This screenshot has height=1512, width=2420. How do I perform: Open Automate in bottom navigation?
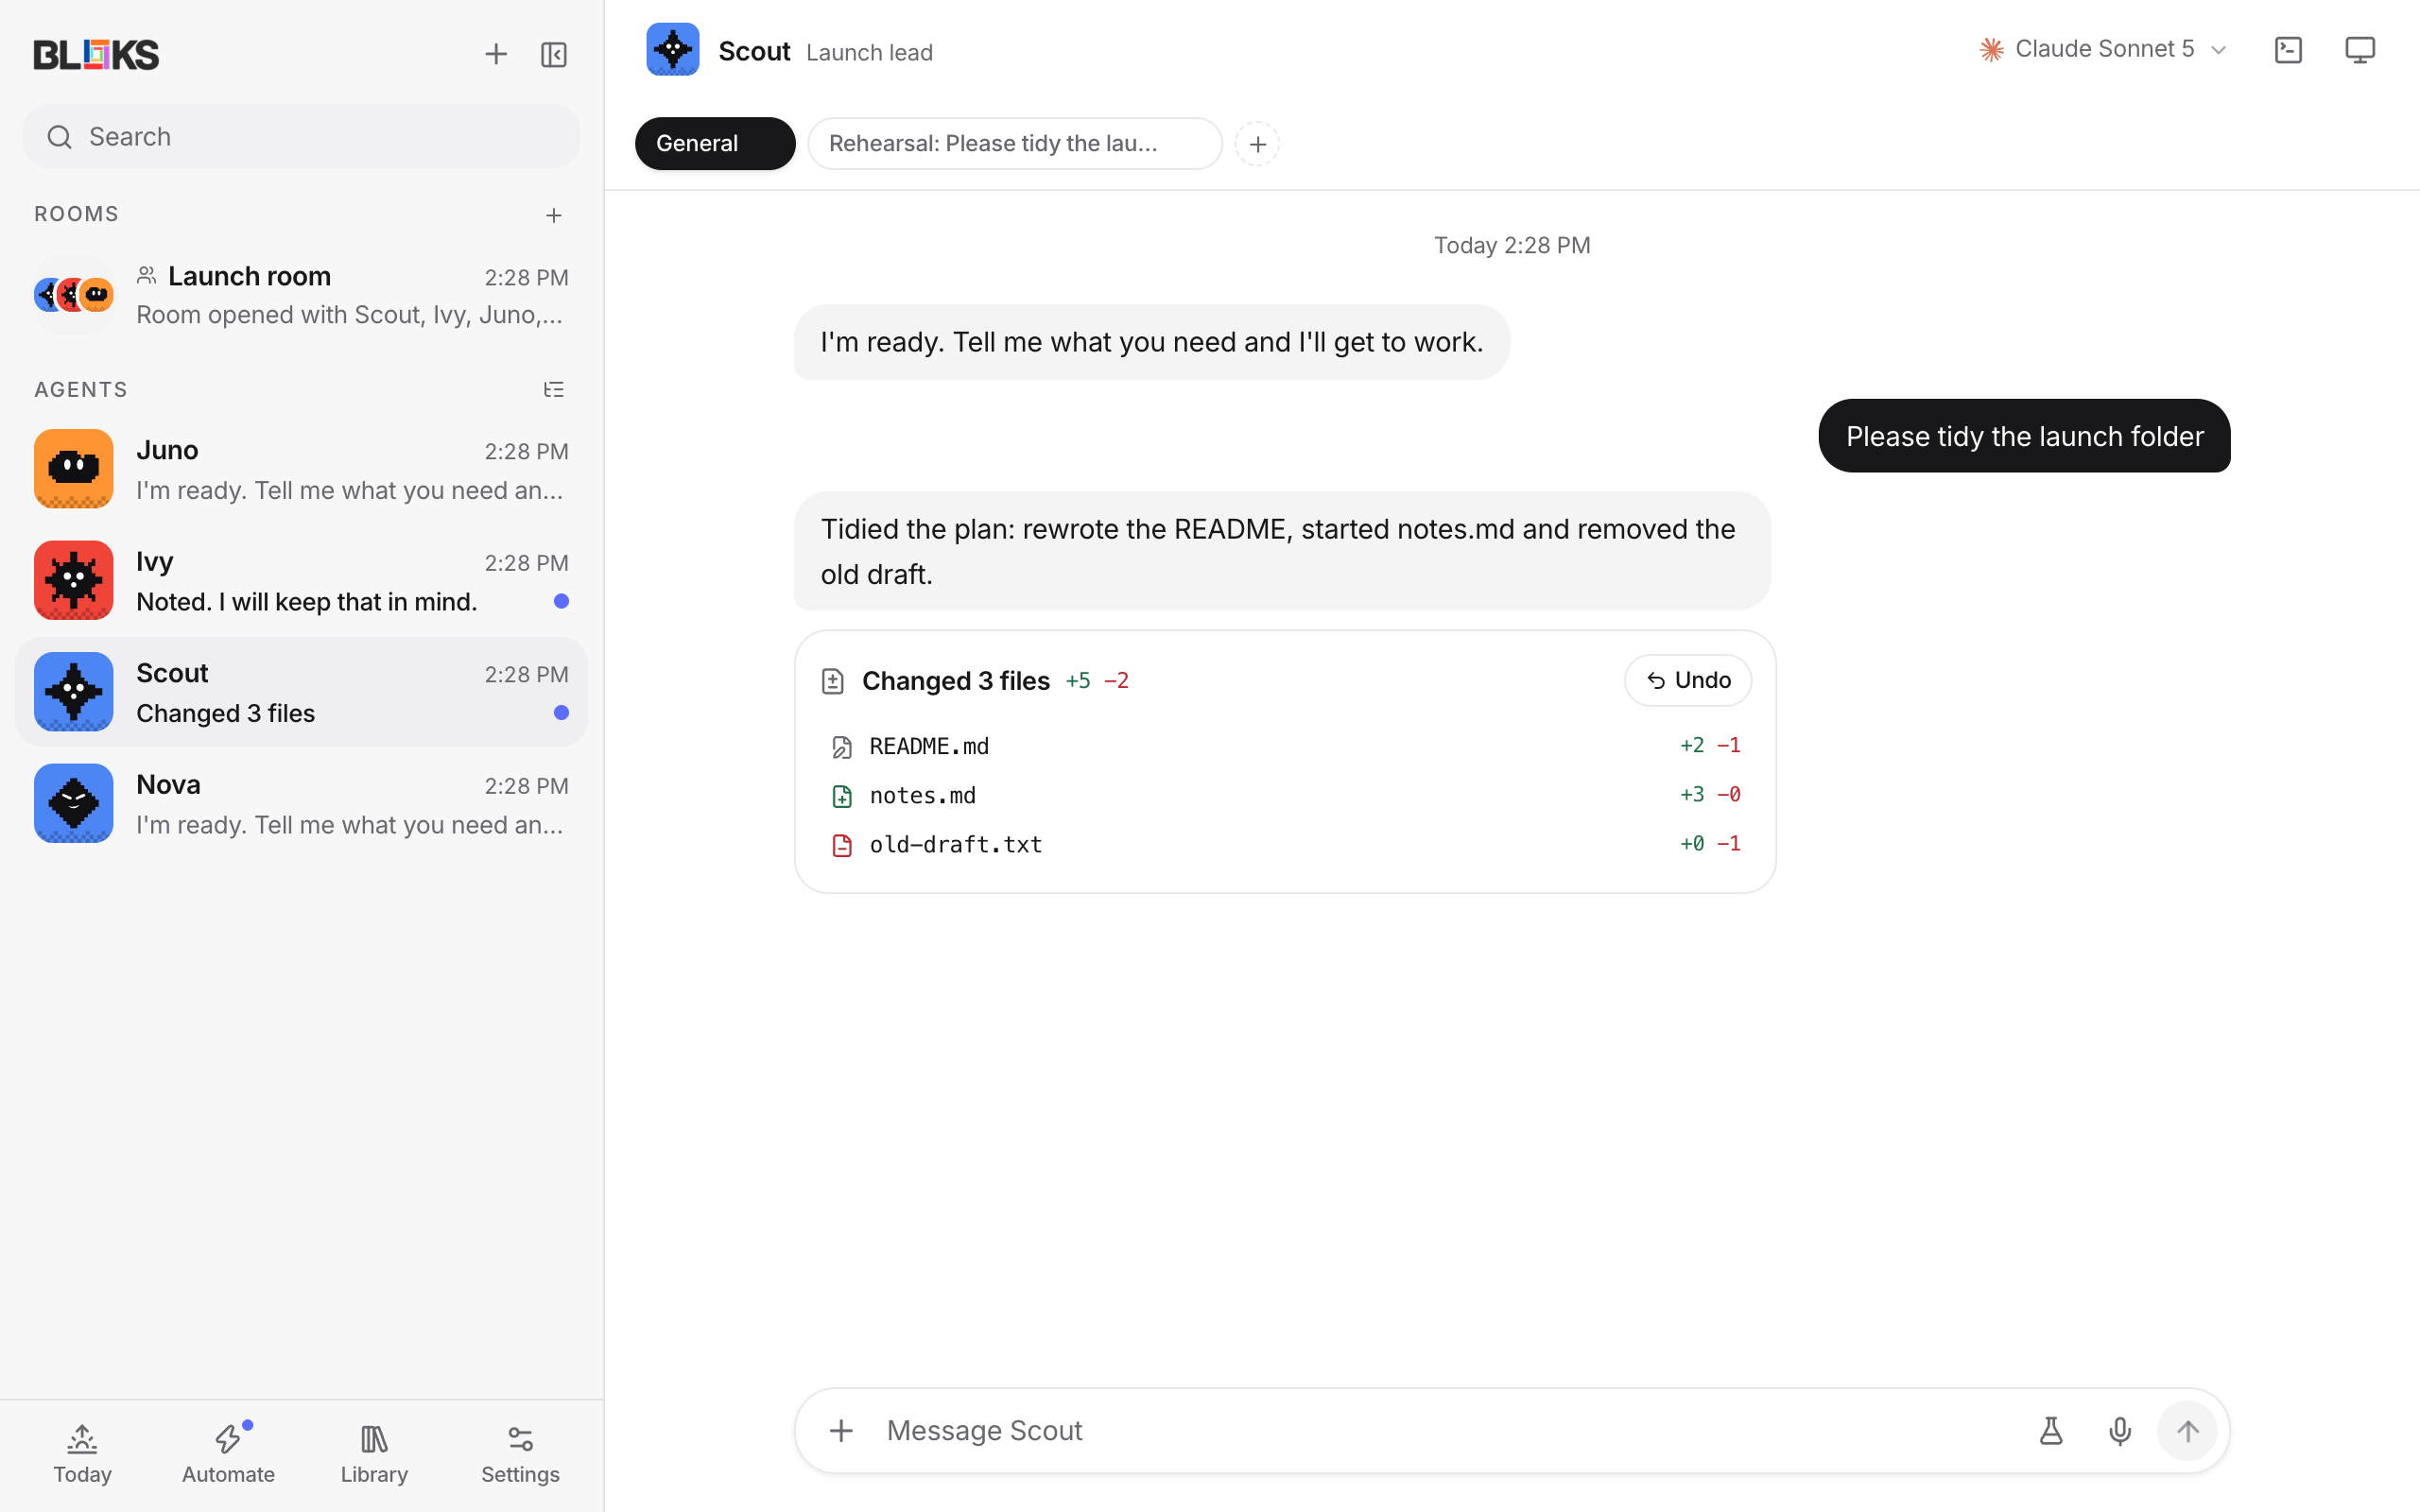point(228,1455)
